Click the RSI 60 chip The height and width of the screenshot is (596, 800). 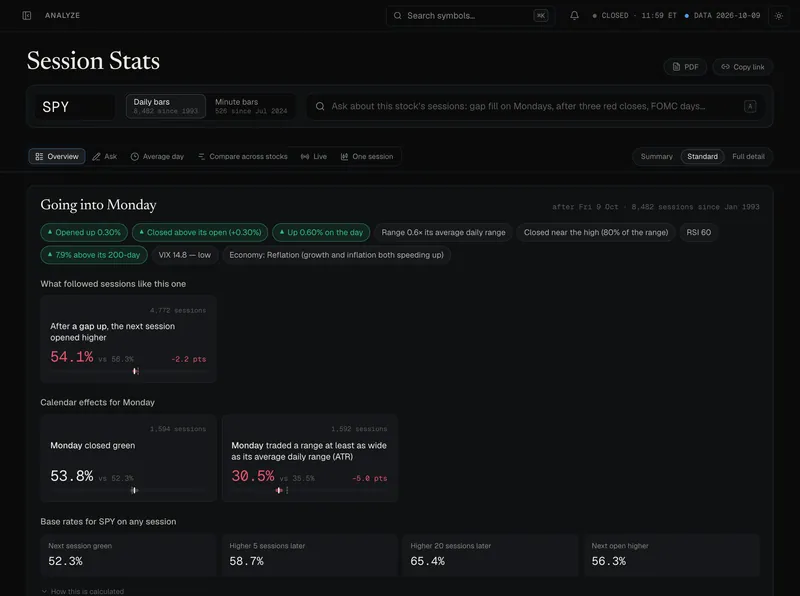pos(698,232)
